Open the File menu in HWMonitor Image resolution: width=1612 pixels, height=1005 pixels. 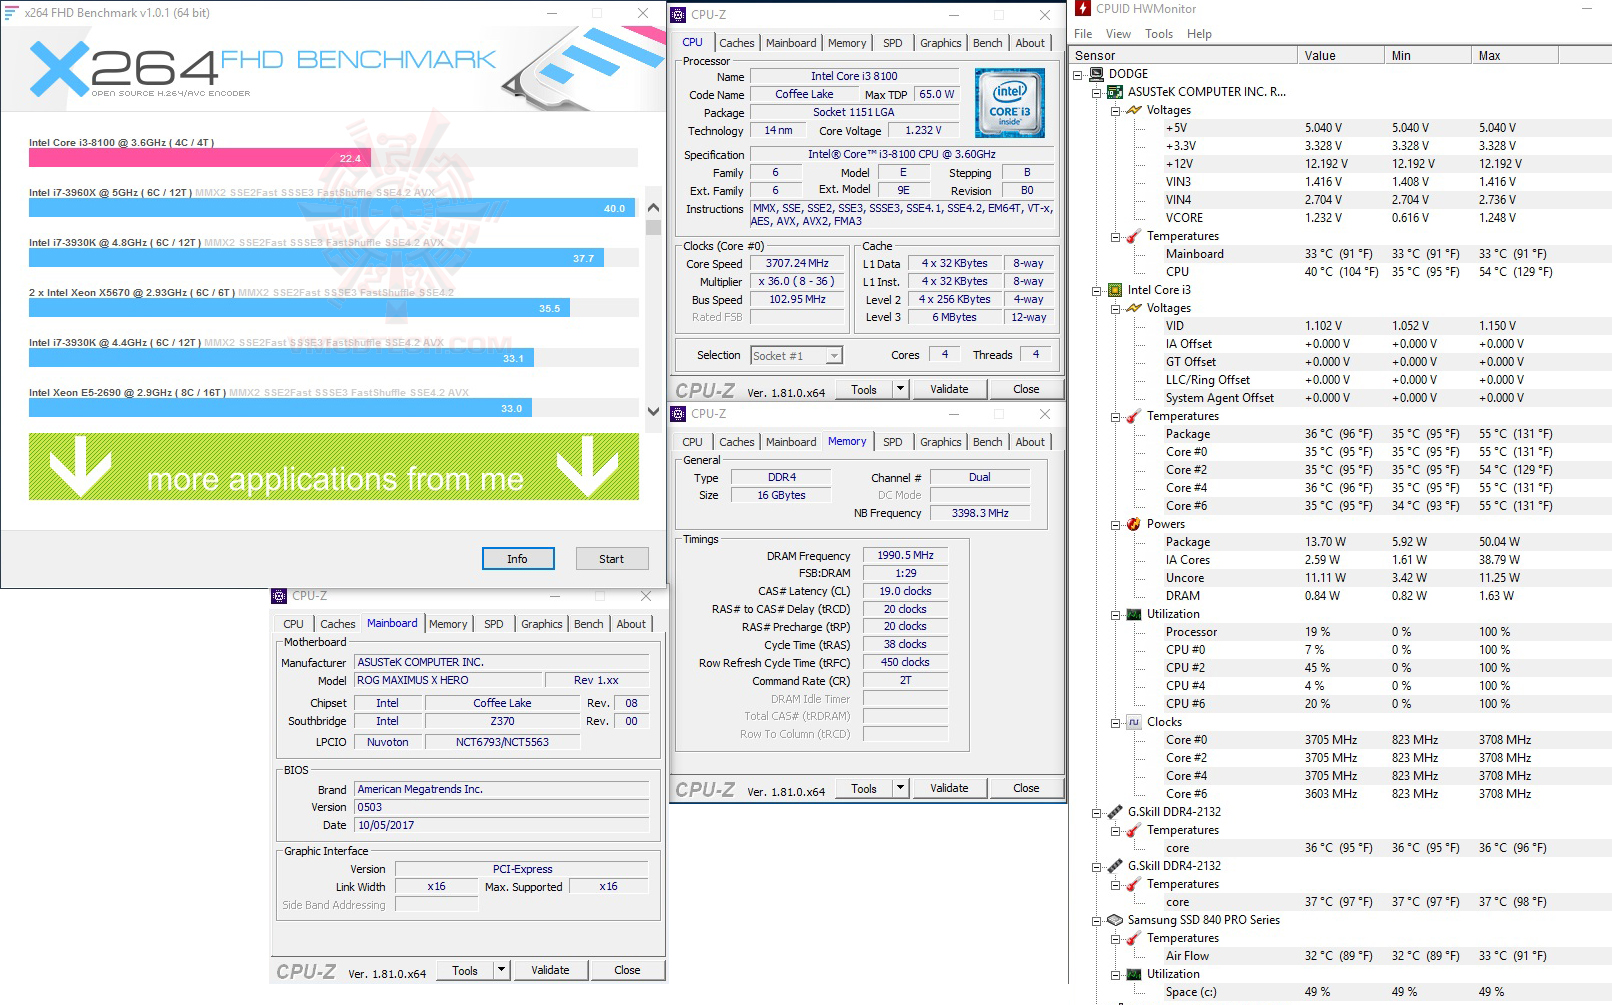tap(1083, 34)
